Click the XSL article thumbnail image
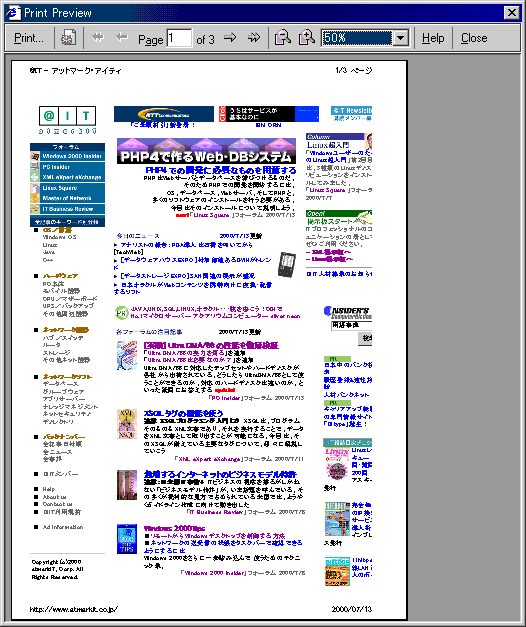Screen dimensions: 526x627 127,424
